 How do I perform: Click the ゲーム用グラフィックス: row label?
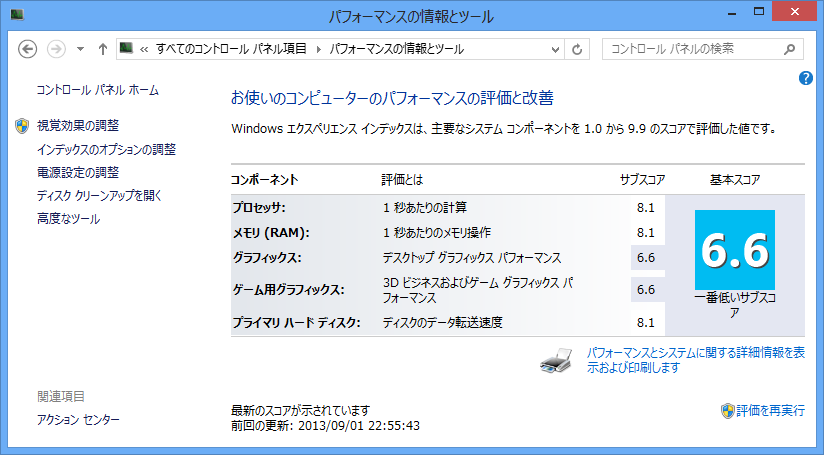(289, 290)
